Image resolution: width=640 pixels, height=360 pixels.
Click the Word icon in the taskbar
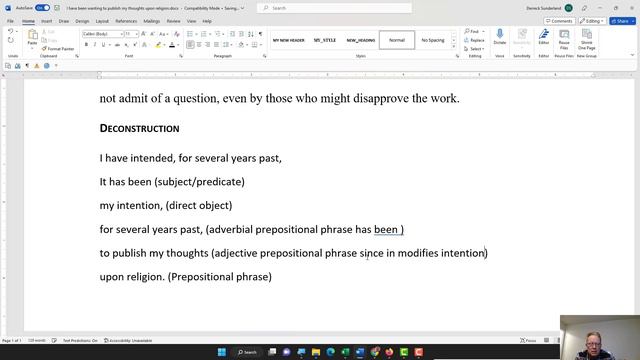click(x=360, y=352)
